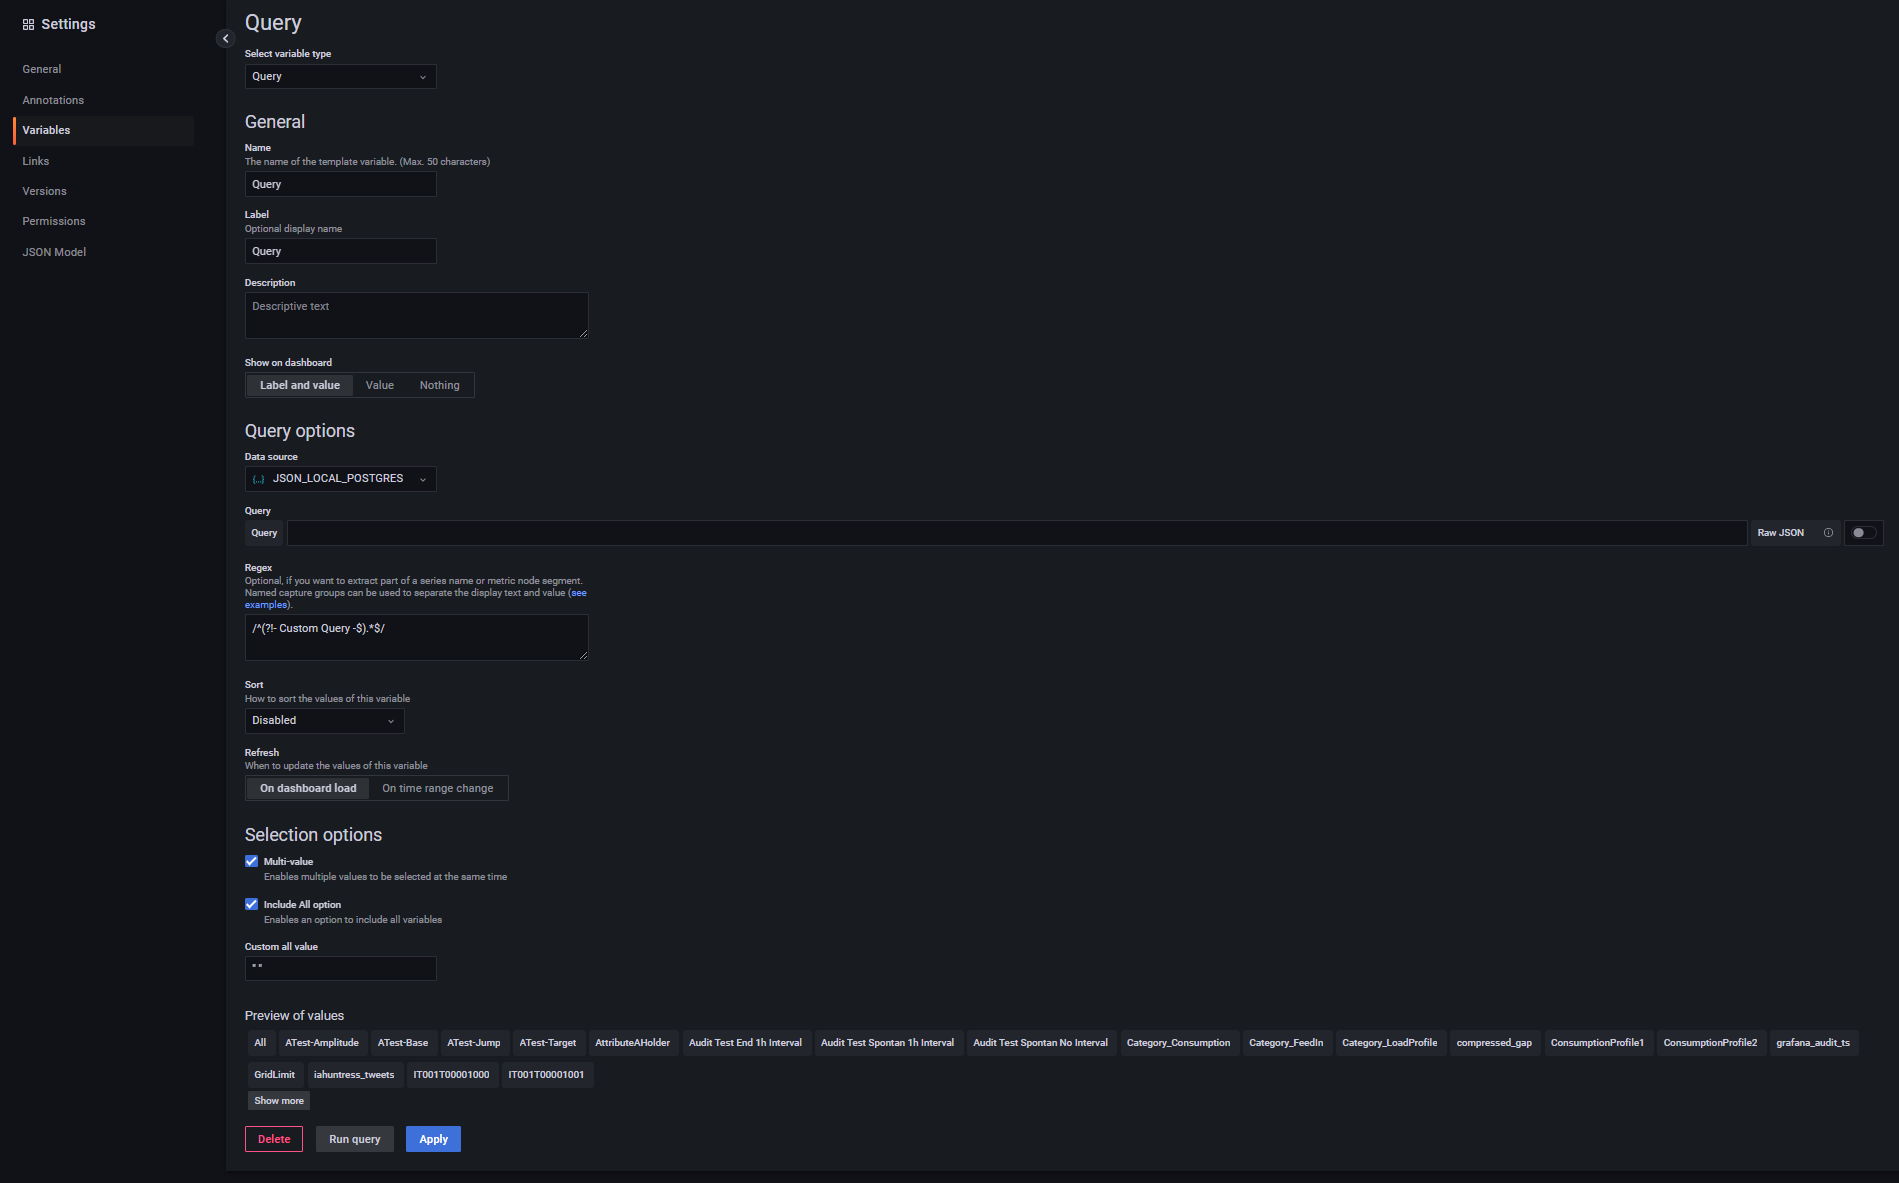Viewport: 1899px width, 1183px height.
Task: Click the Settings grid icon
Action: click(x=28, y=25)
